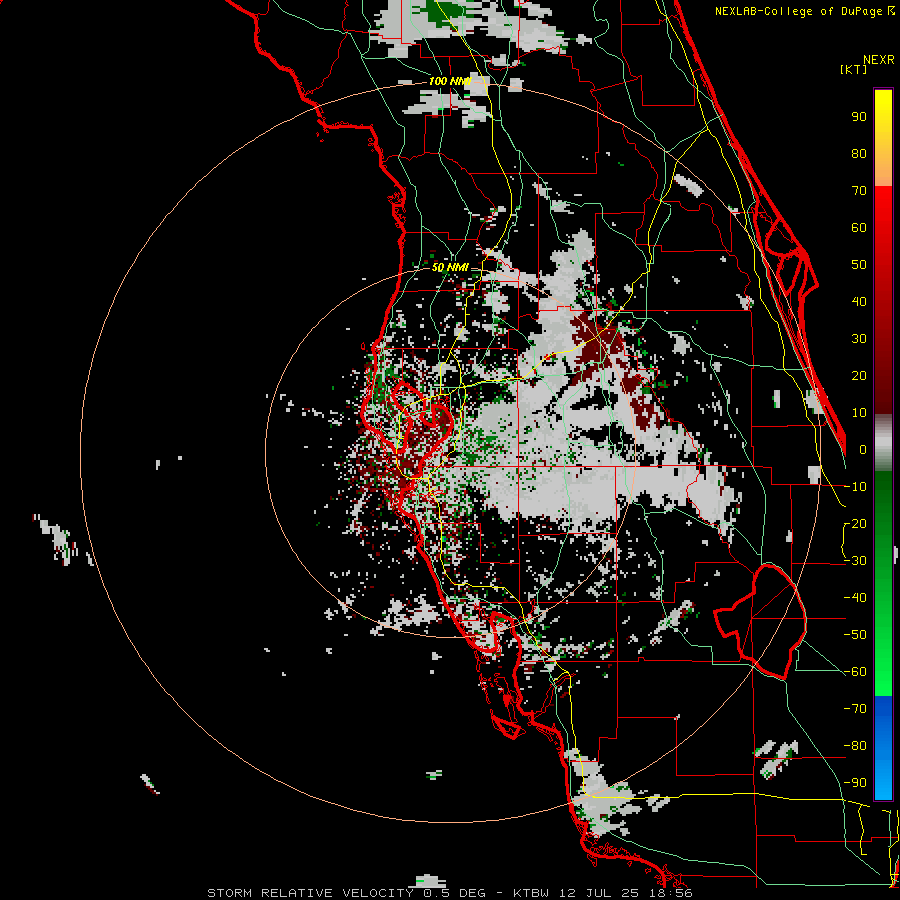Click the 40 value on the velocity scale

point(859,301)
